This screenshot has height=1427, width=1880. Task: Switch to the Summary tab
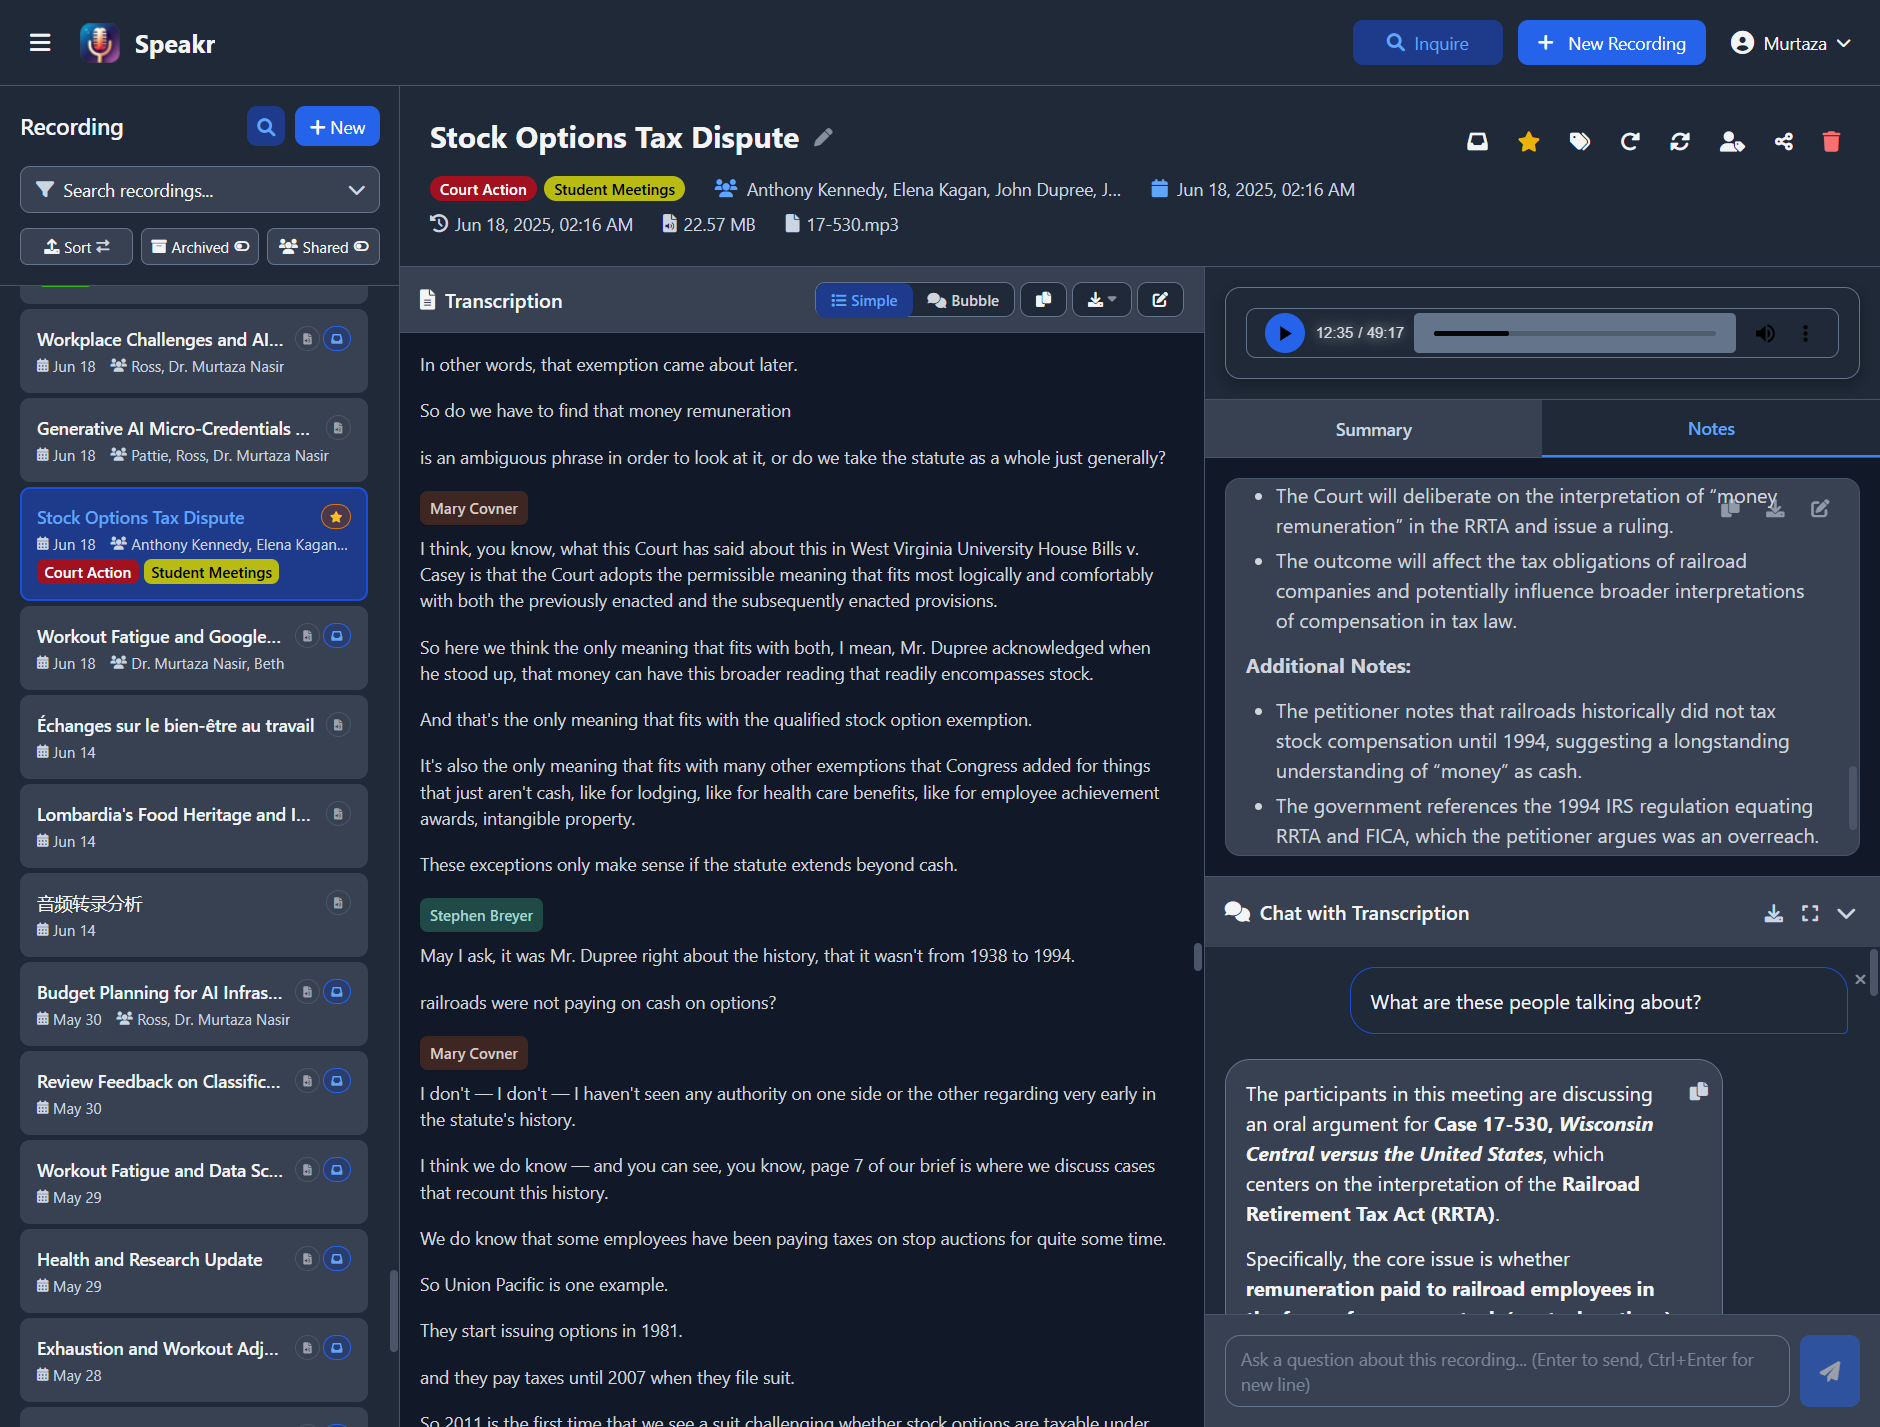point(1373,428)
